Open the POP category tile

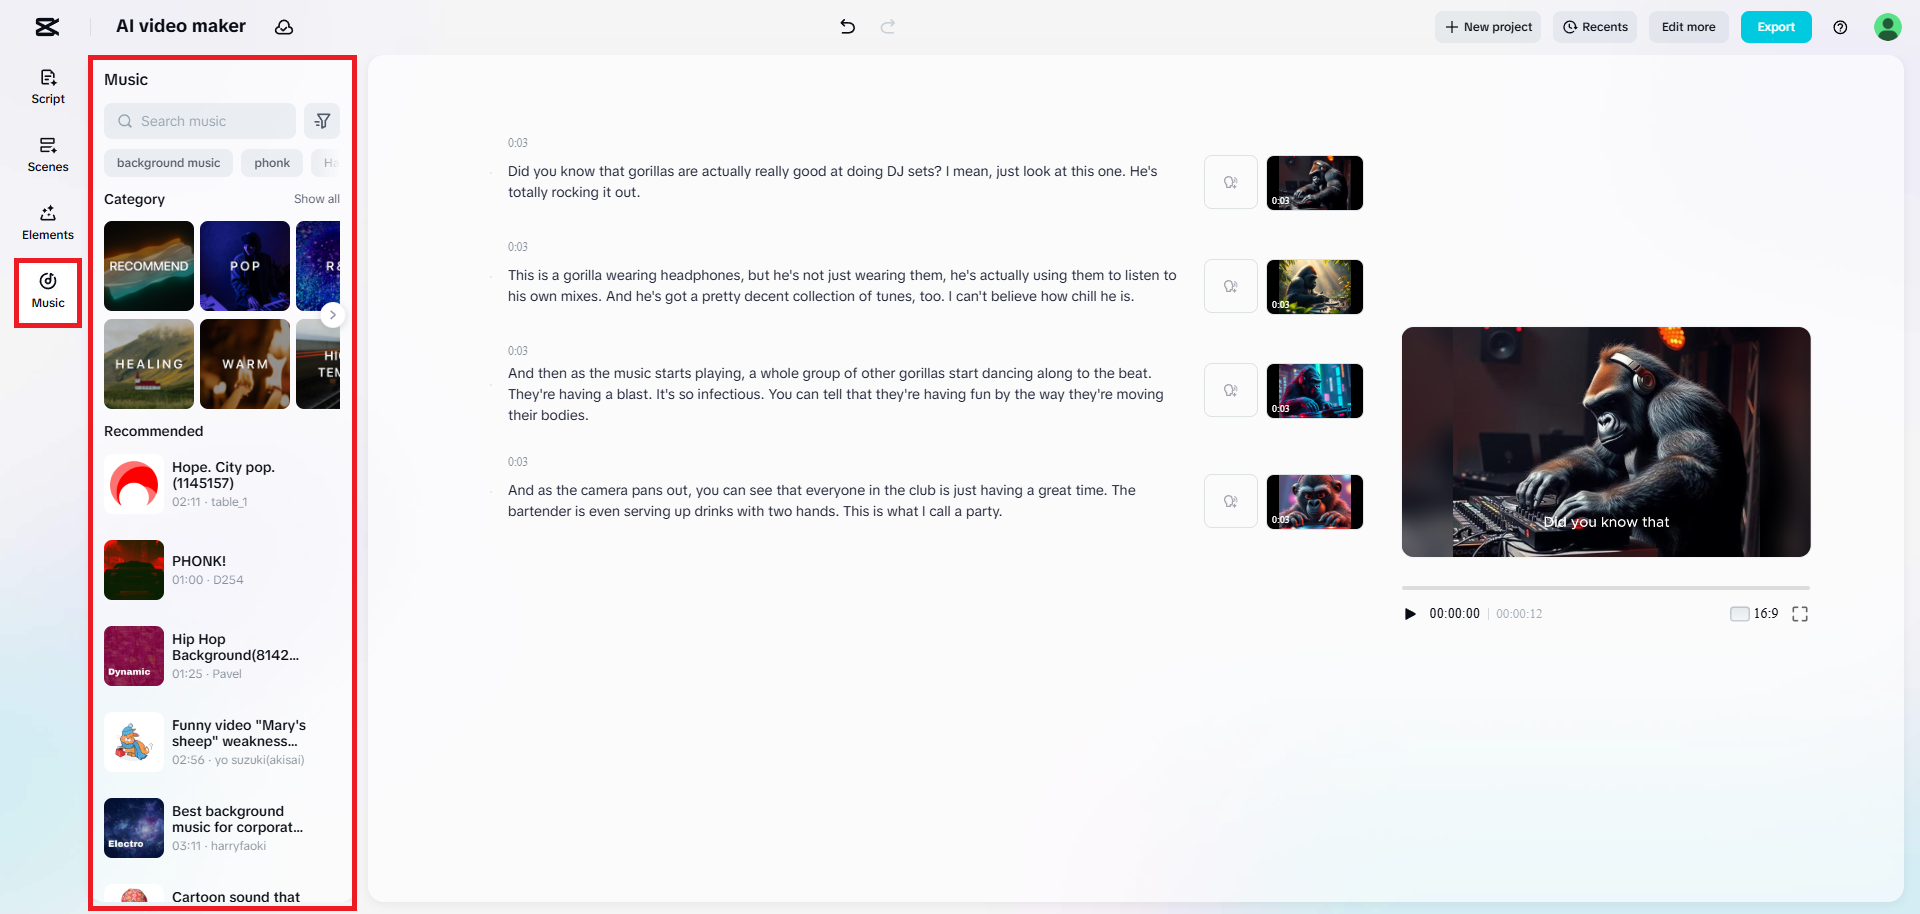pos(245,266)
